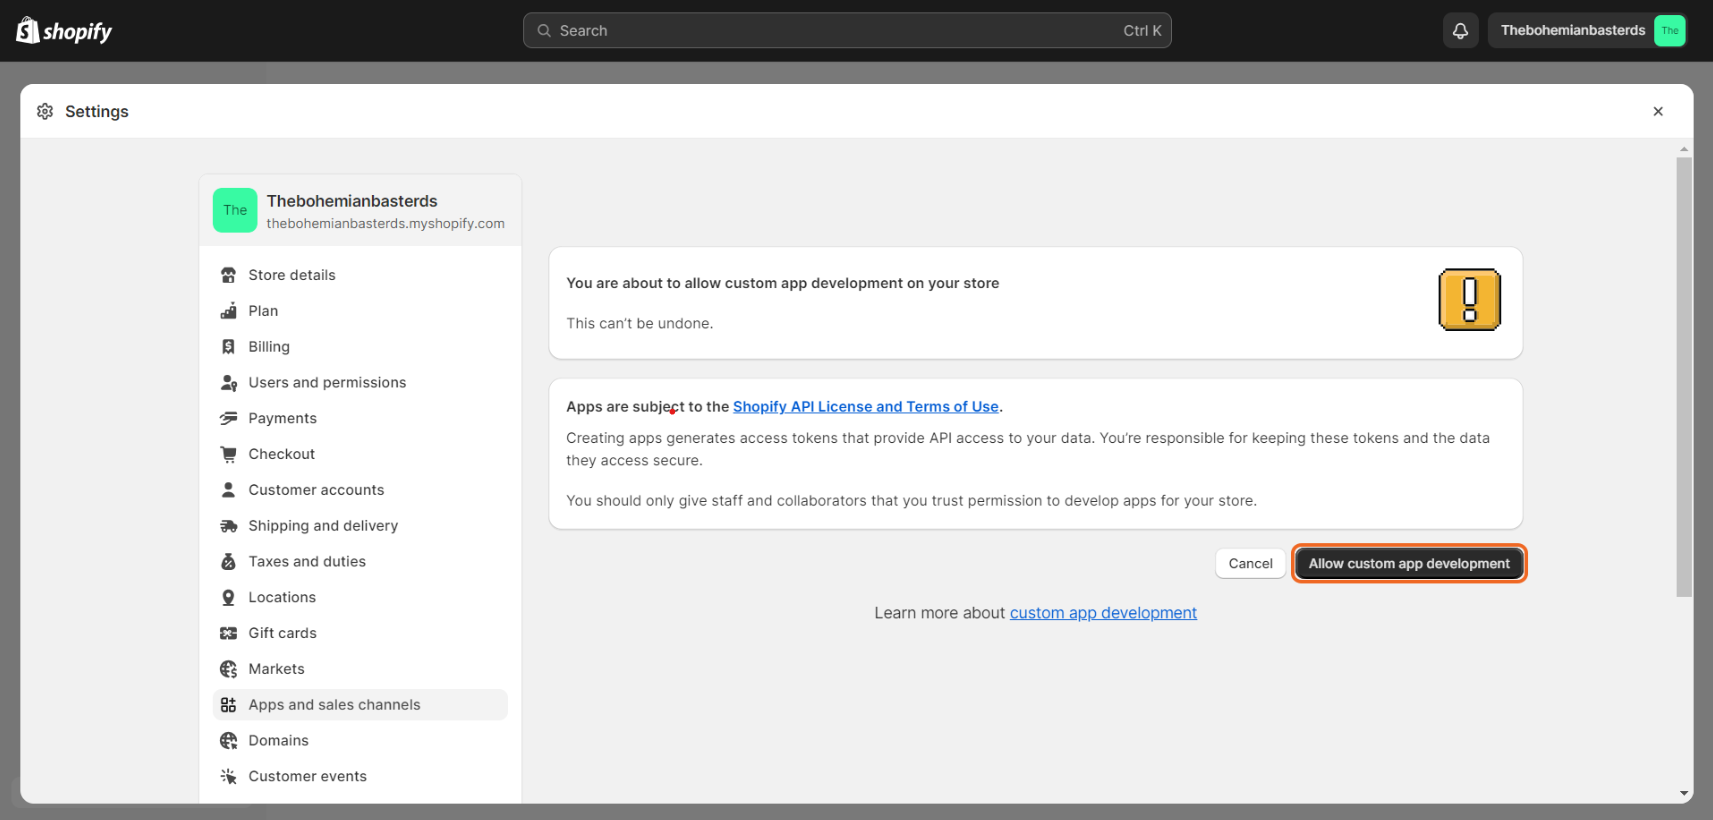Click the Checkout cart icon
Image resolution: width=1713 pixels, height=820 pixels.
tap(228, 454)
